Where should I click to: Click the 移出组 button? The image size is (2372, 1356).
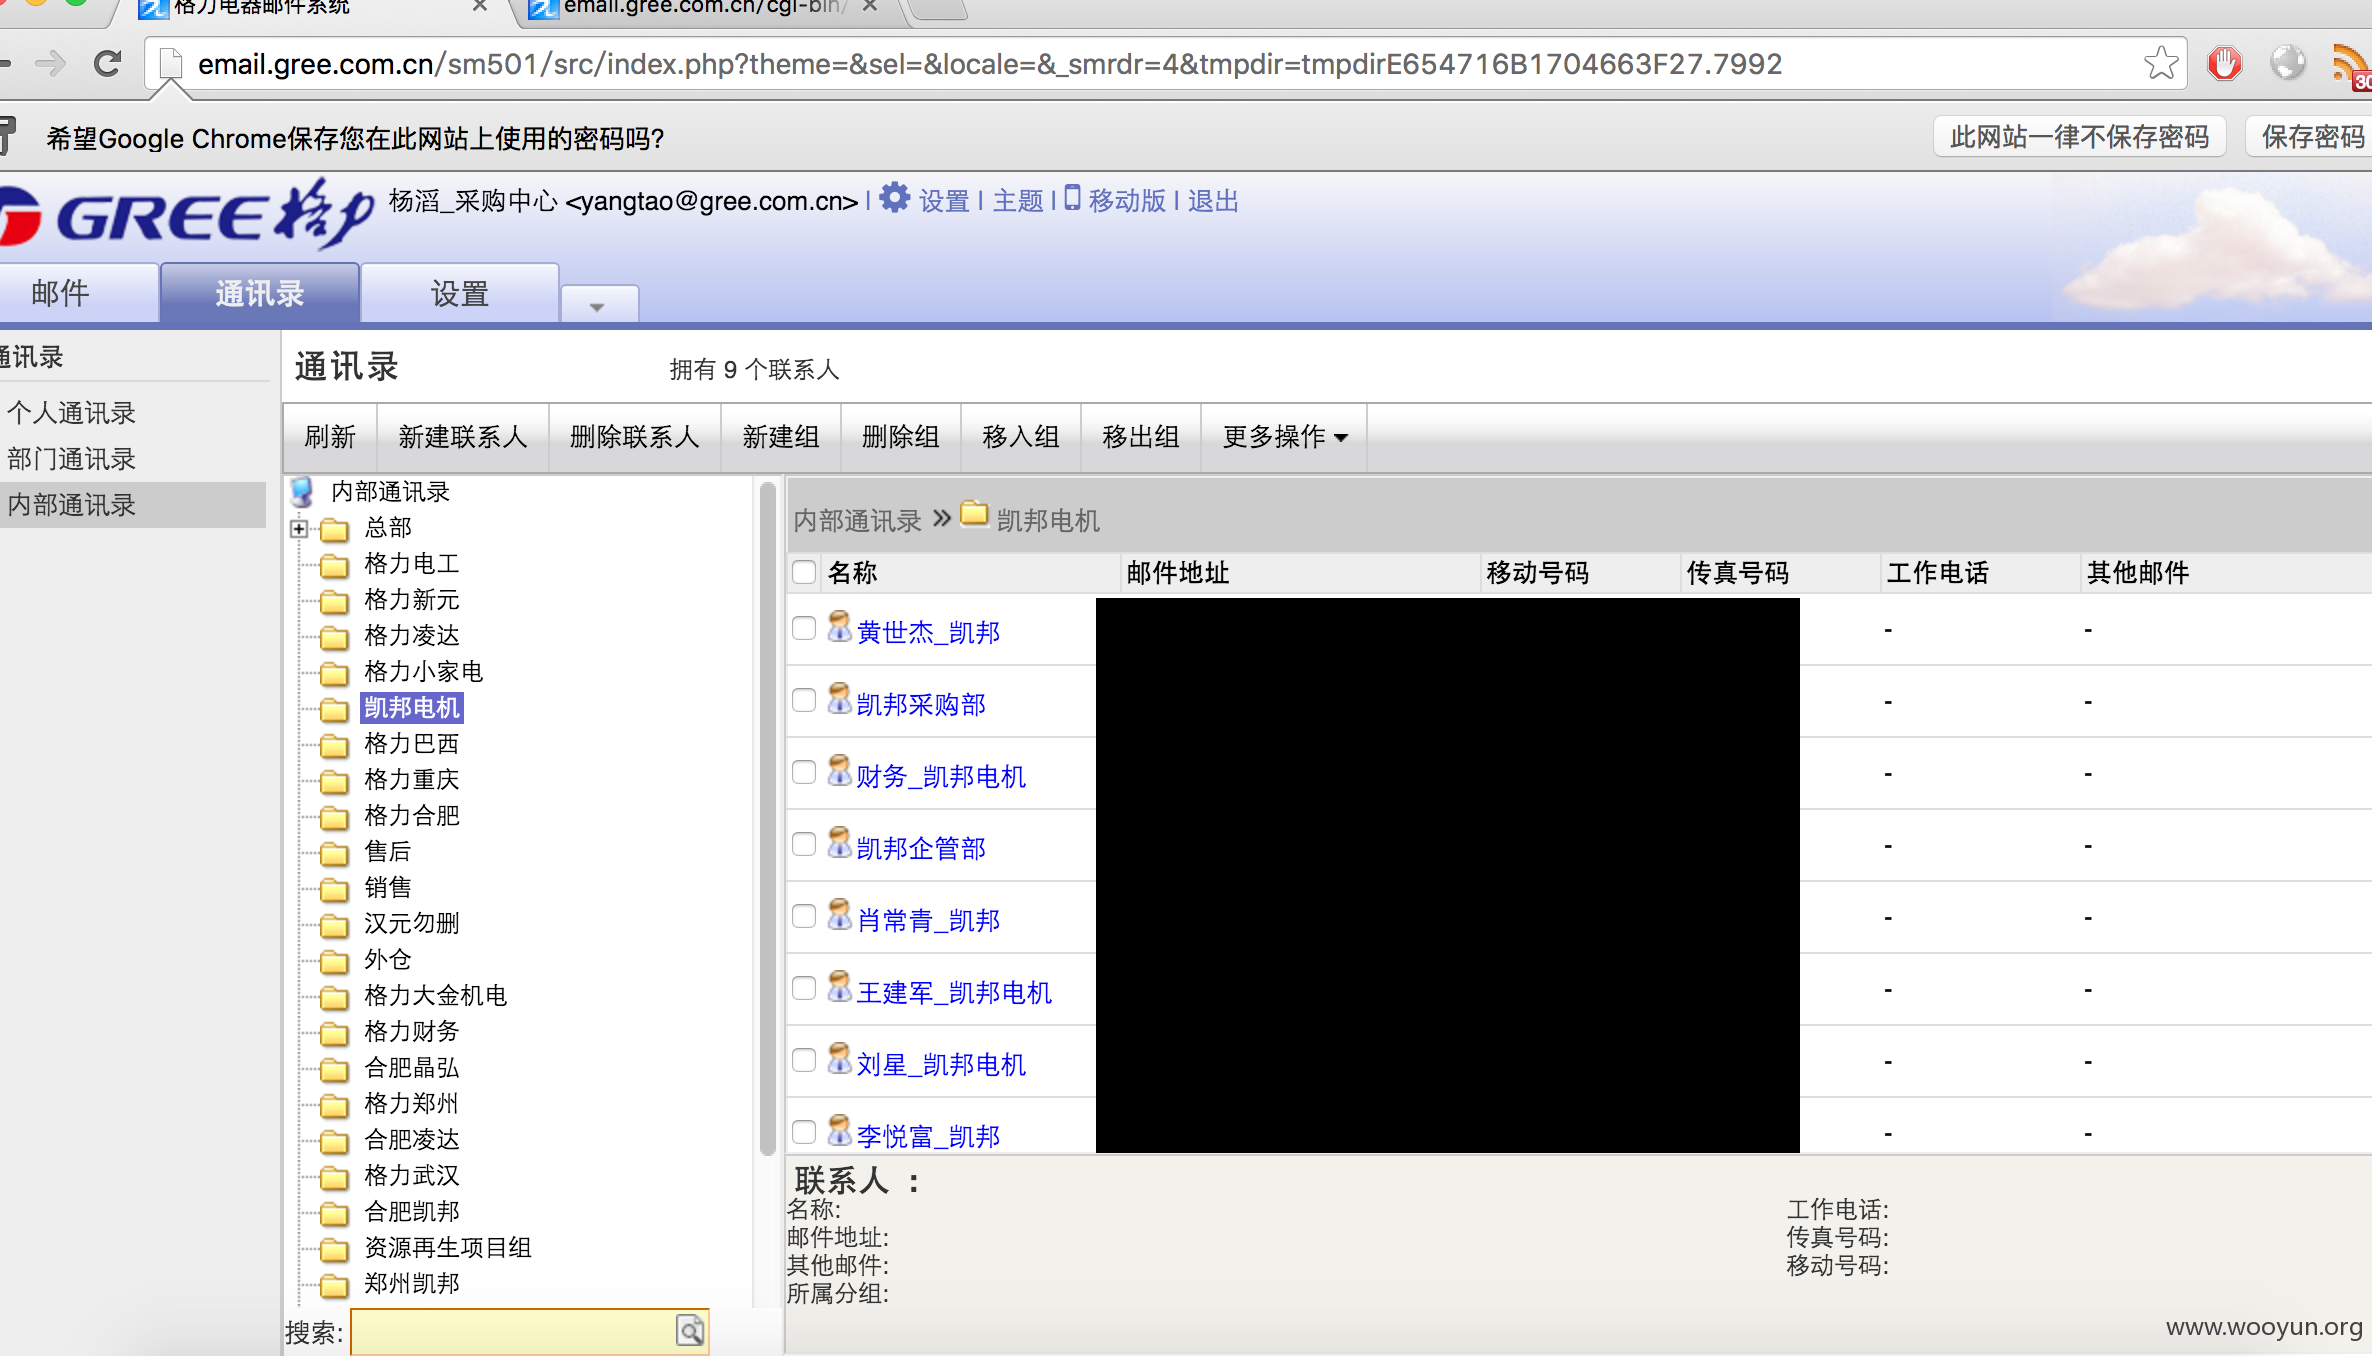[x=1141, y=437]
